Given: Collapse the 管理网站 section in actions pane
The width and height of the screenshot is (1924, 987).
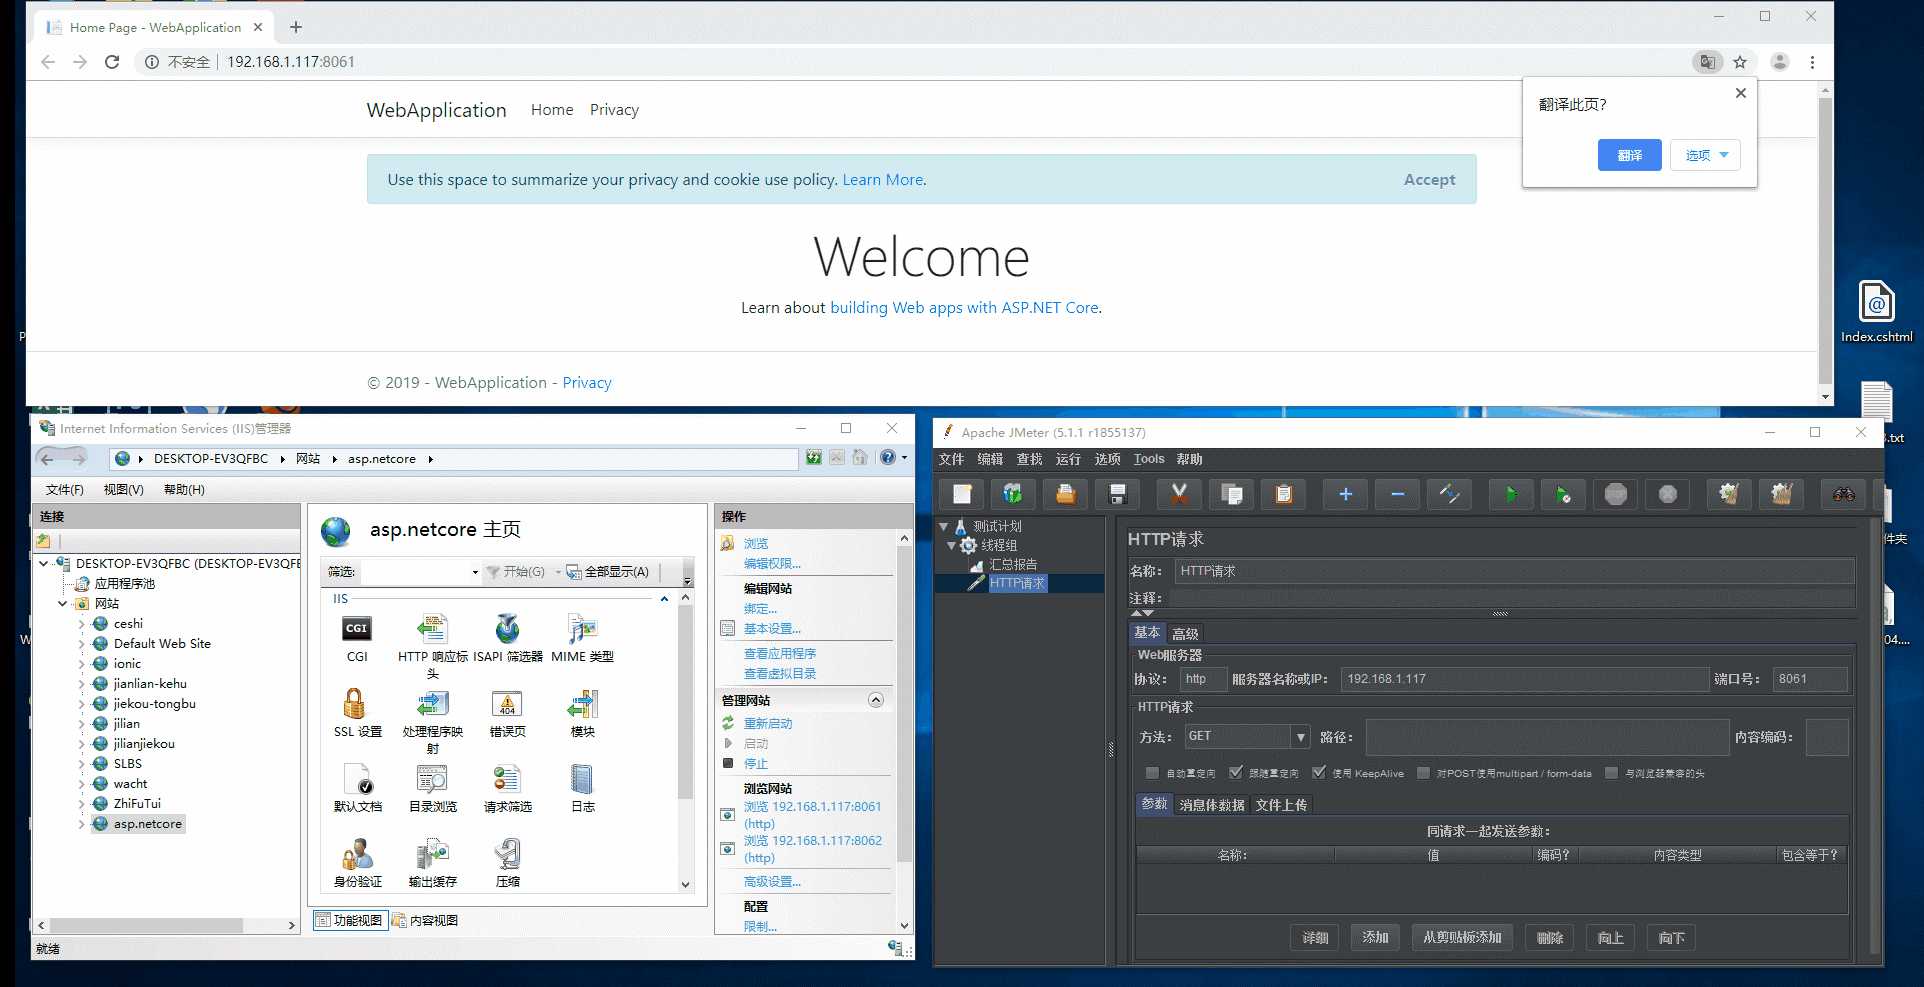Looking at the screenshot, I should point(876,700).
